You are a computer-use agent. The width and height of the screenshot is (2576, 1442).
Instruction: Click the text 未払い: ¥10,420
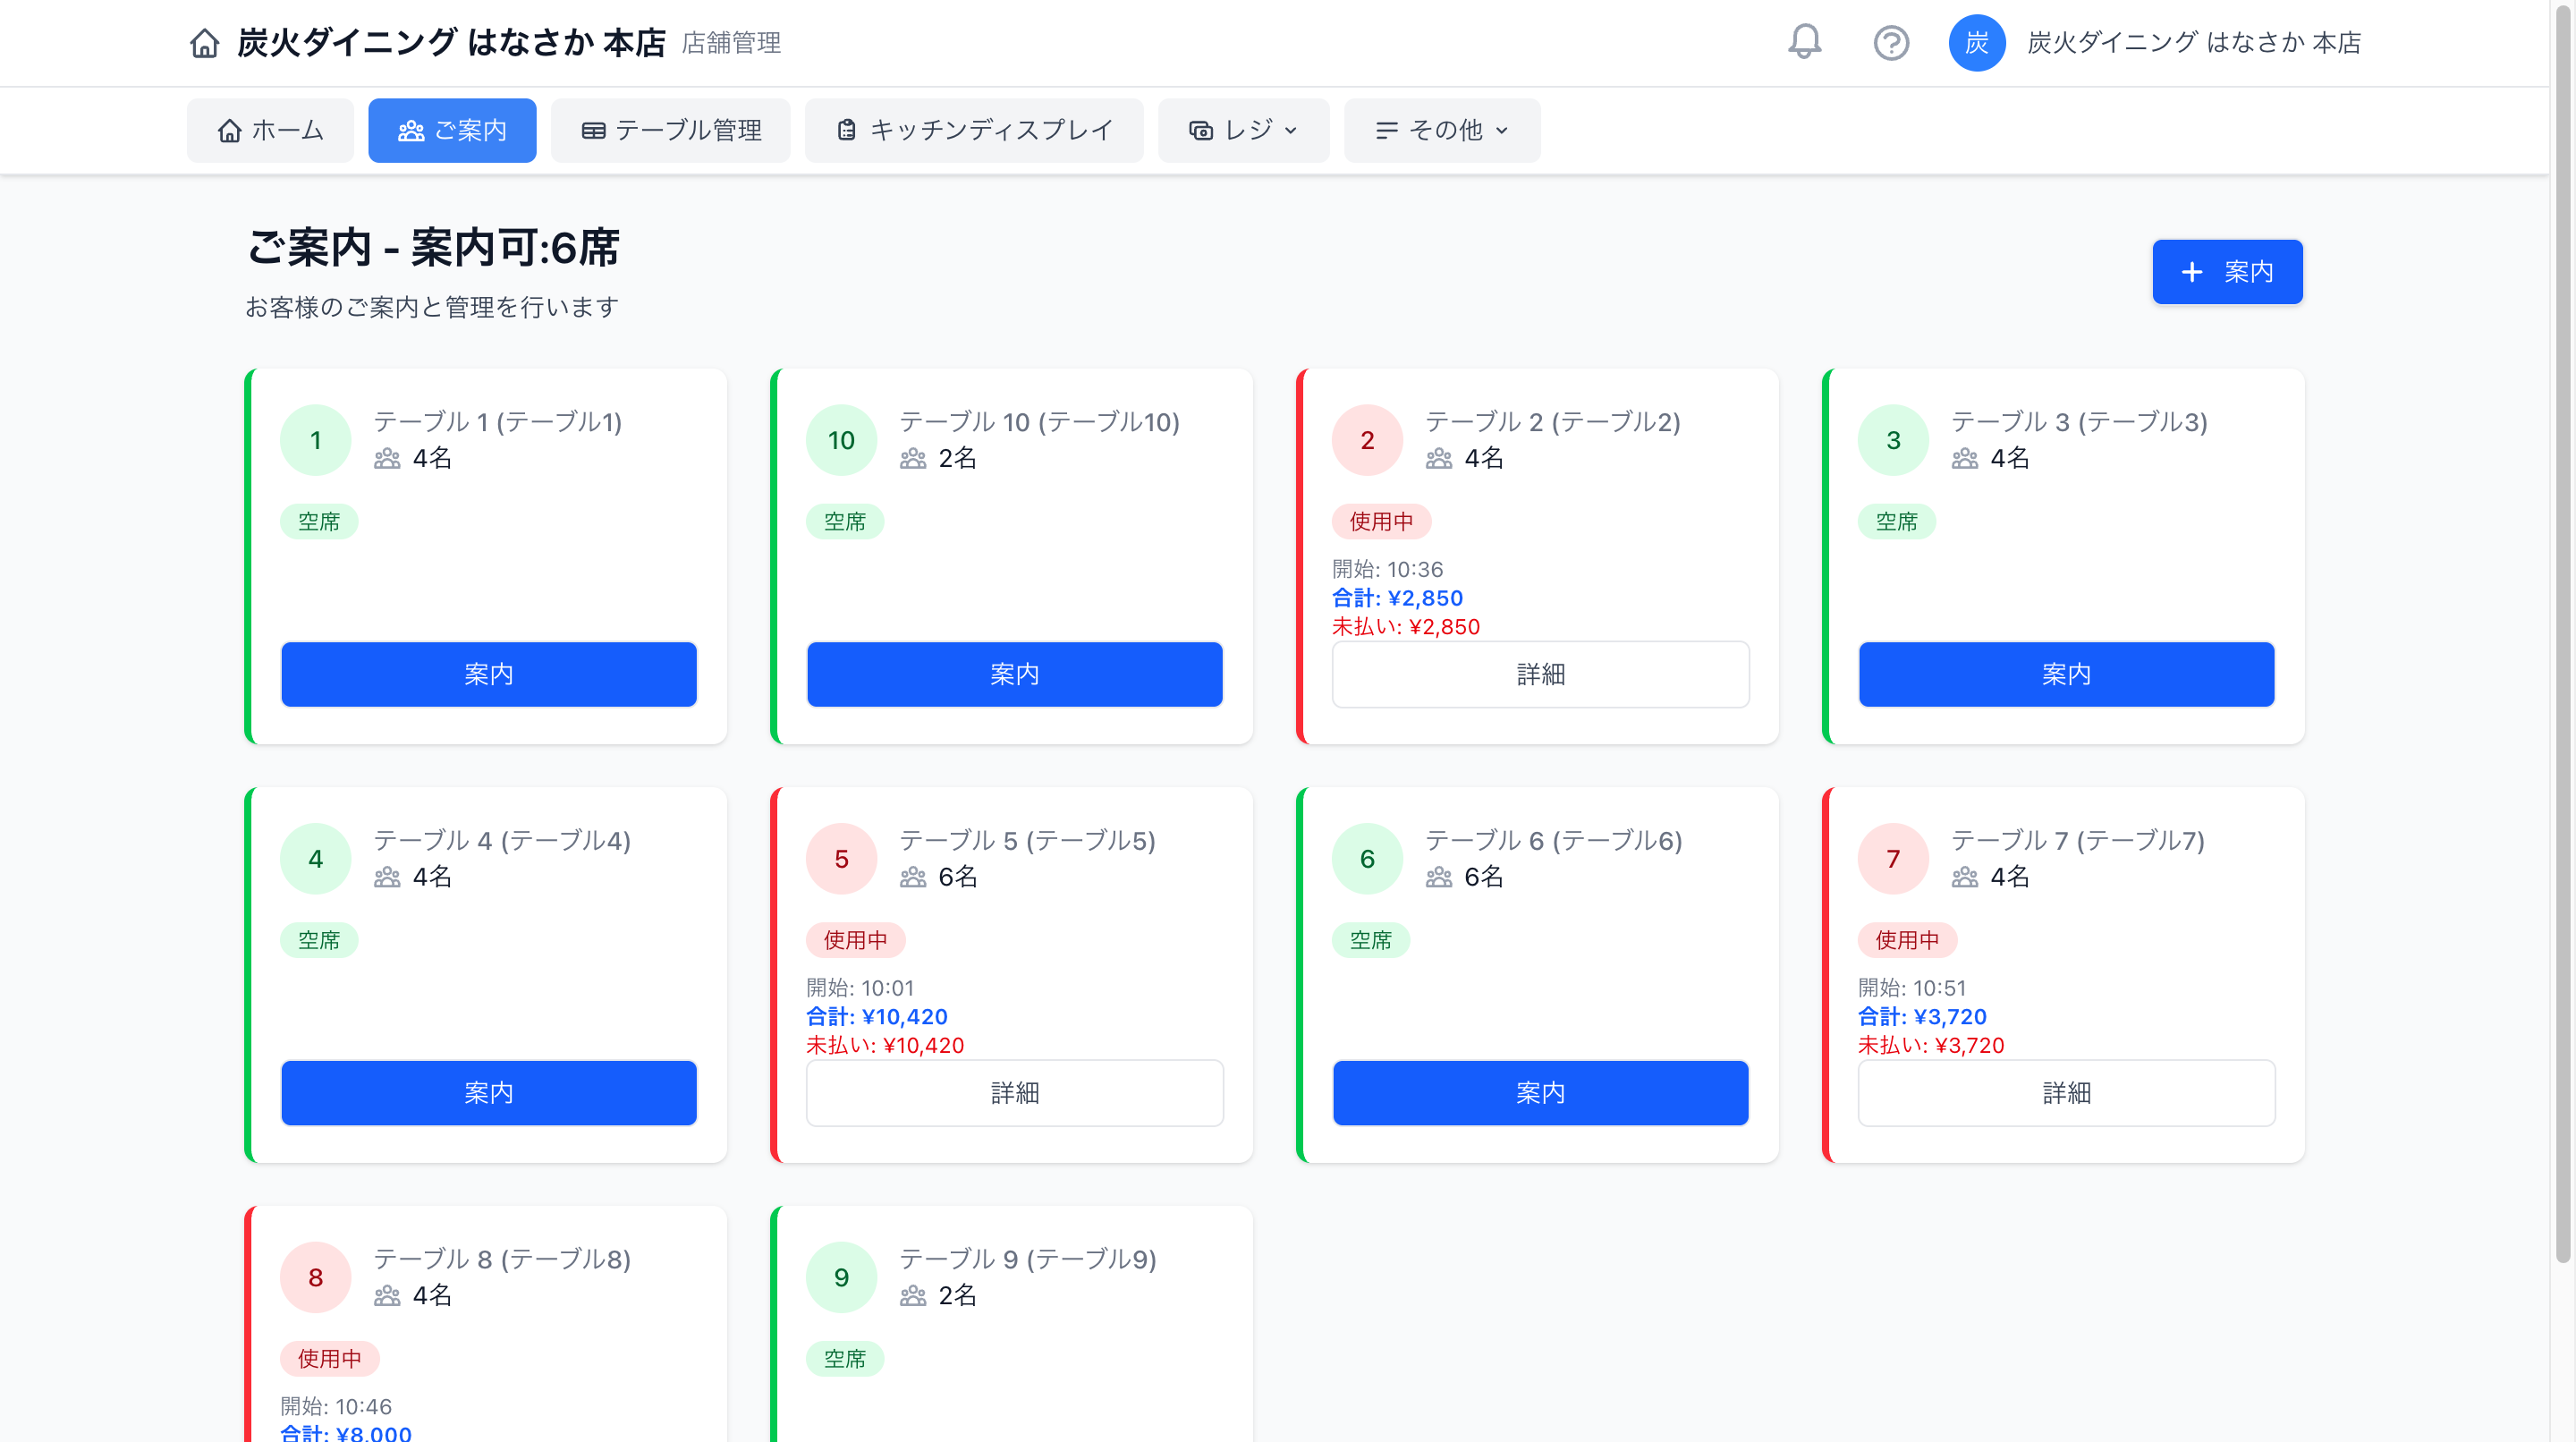click(x=885, y=1046)
